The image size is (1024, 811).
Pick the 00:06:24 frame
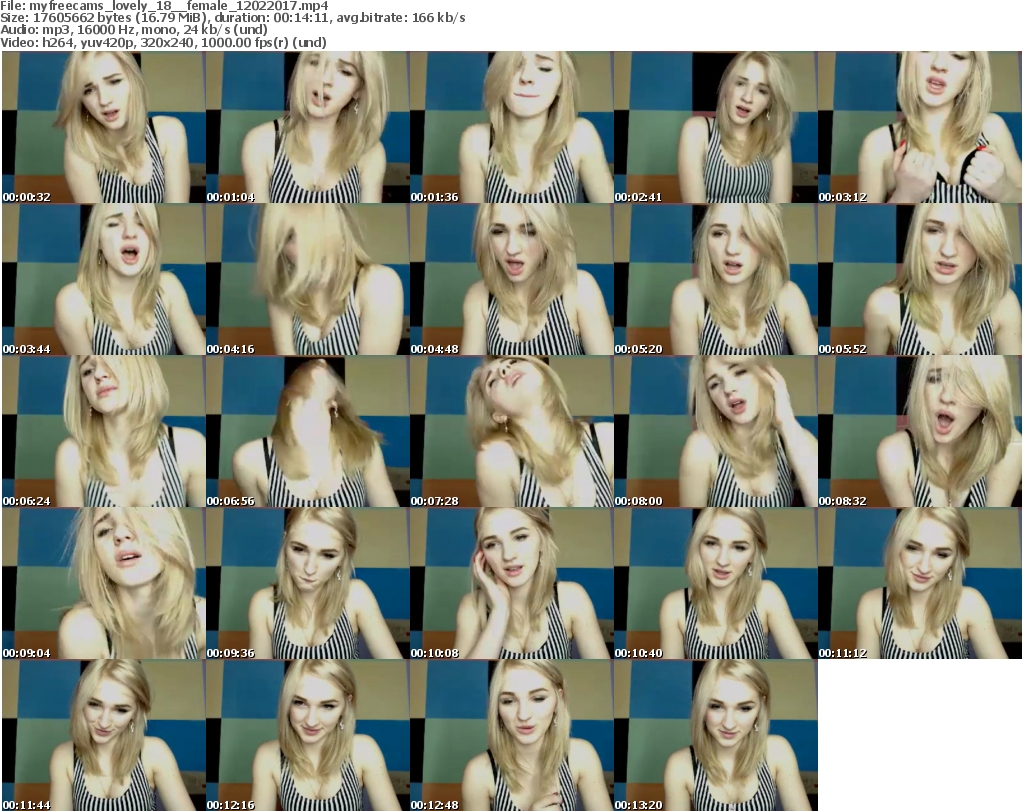point(103,432)
